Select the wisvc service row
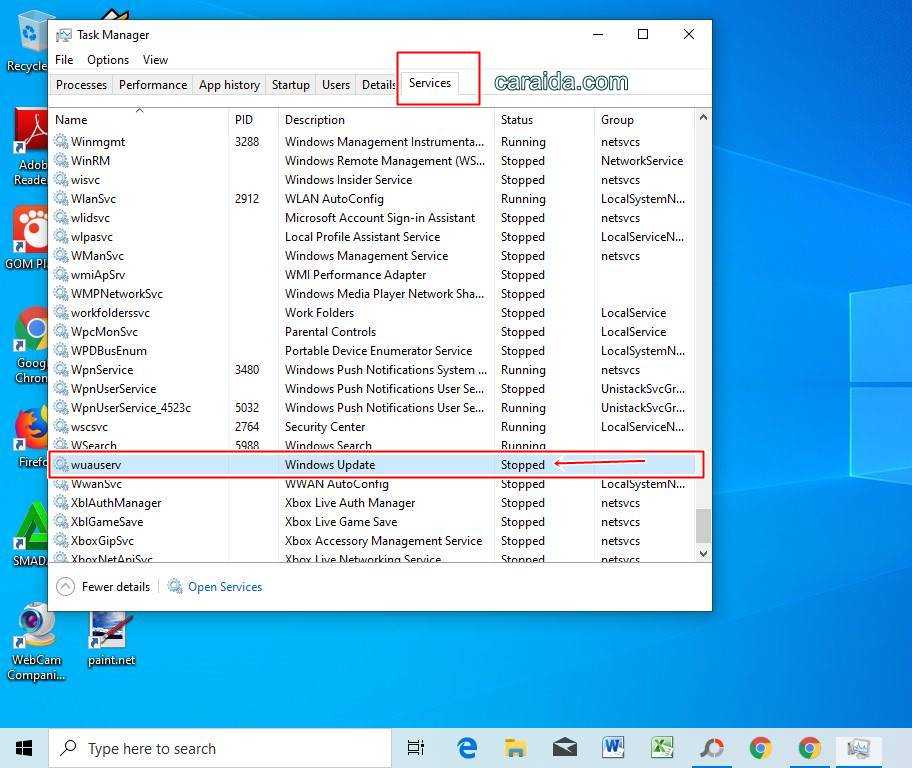 point(372,180)
